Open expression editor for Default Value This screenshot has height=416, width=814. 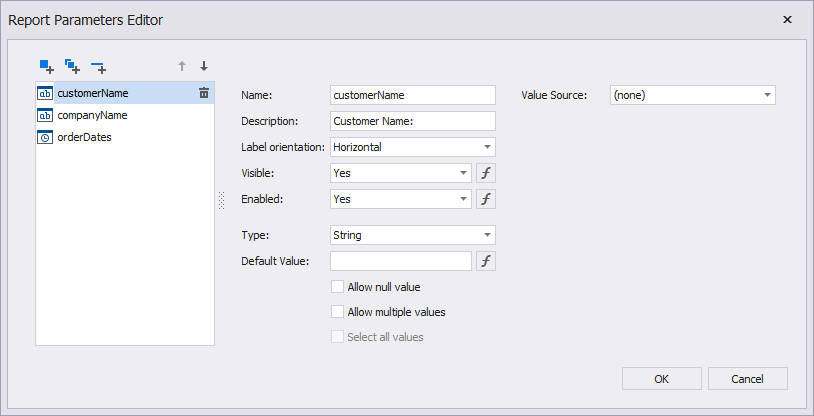click(485, 261)
